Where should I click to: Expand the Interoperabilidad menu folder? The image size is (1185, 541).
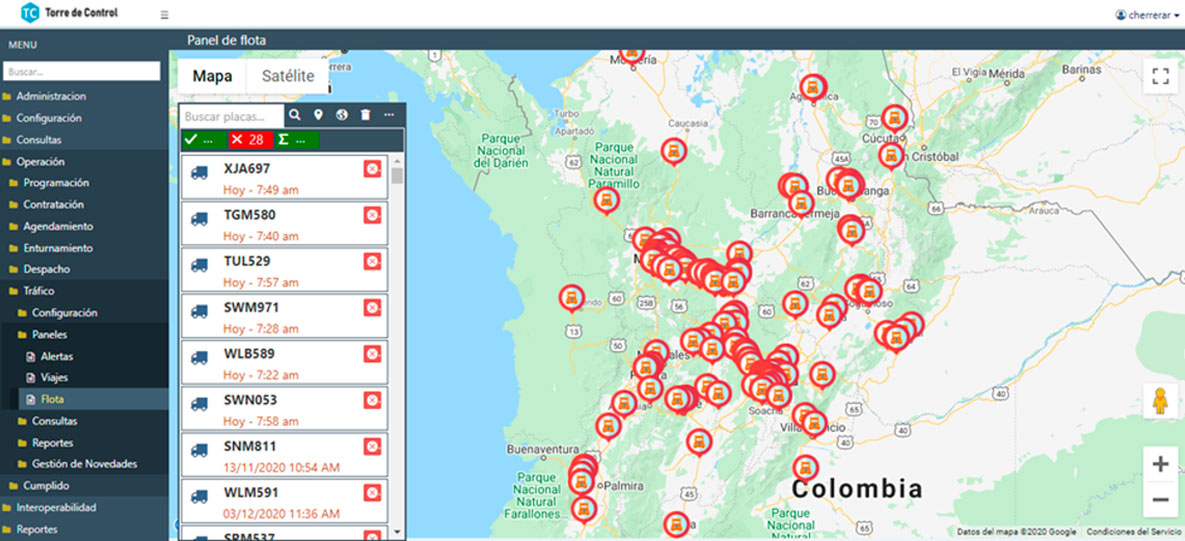point(56,507)
